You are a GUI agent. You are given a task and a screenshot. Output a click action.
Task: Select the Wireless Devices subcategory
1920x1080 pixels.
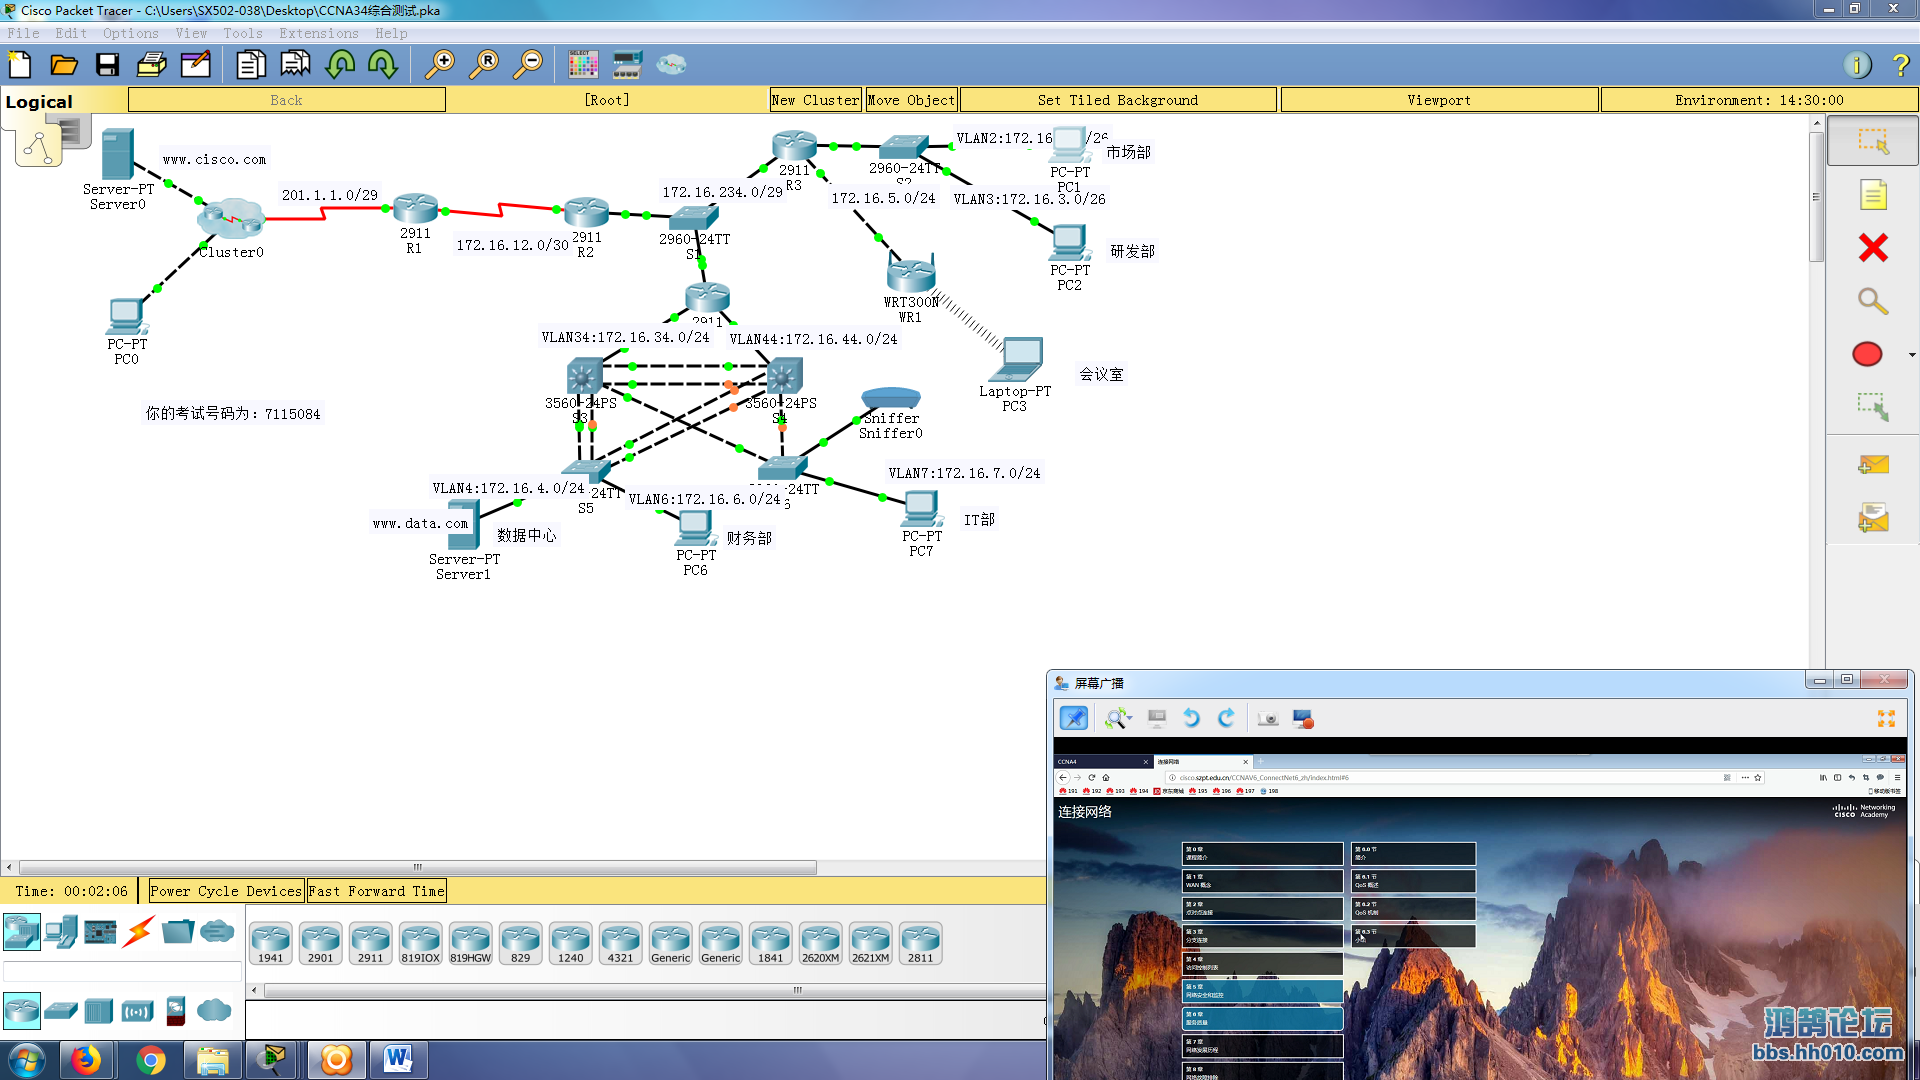(x=137, y=1011)
